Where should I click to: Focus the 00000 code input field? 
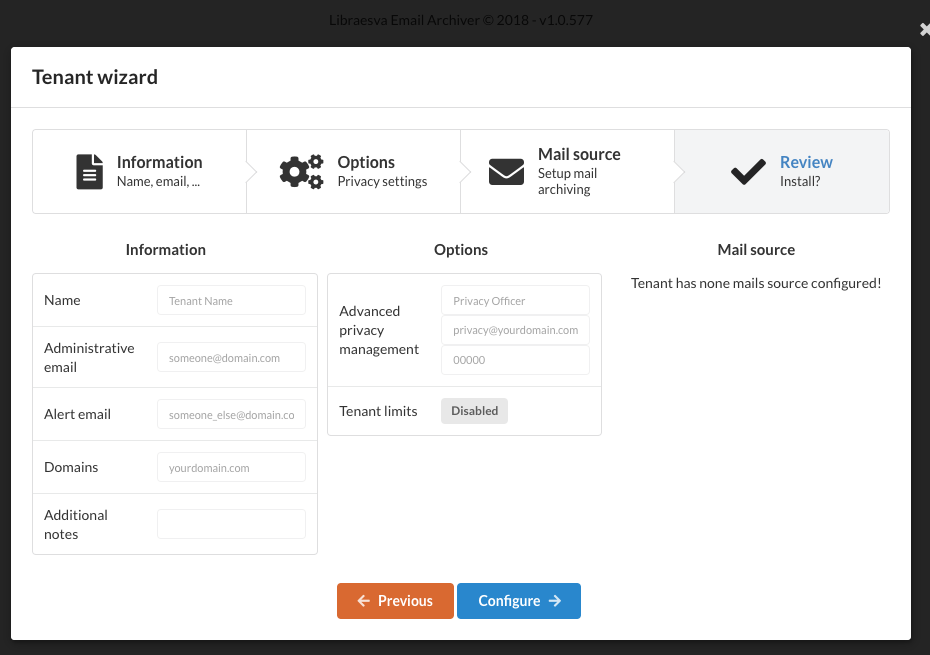pyautogui.click(x=515, y=360)
